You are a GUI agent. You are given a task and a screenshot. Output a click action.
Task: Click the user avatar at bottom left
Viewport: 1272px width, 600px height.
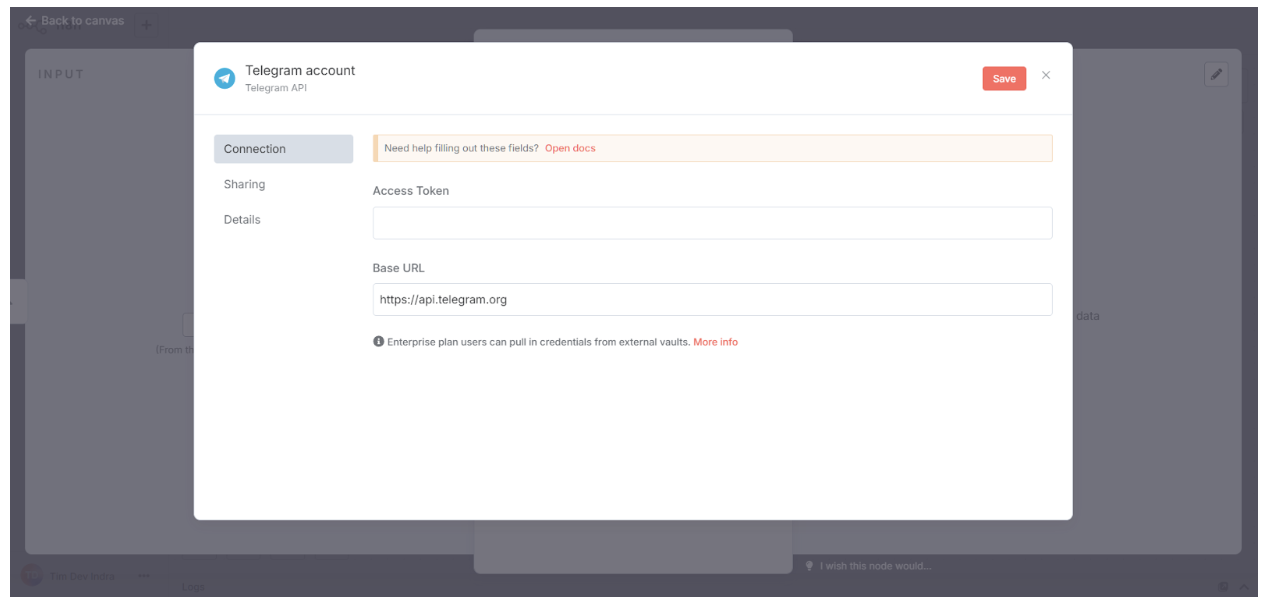pos(32,576)
